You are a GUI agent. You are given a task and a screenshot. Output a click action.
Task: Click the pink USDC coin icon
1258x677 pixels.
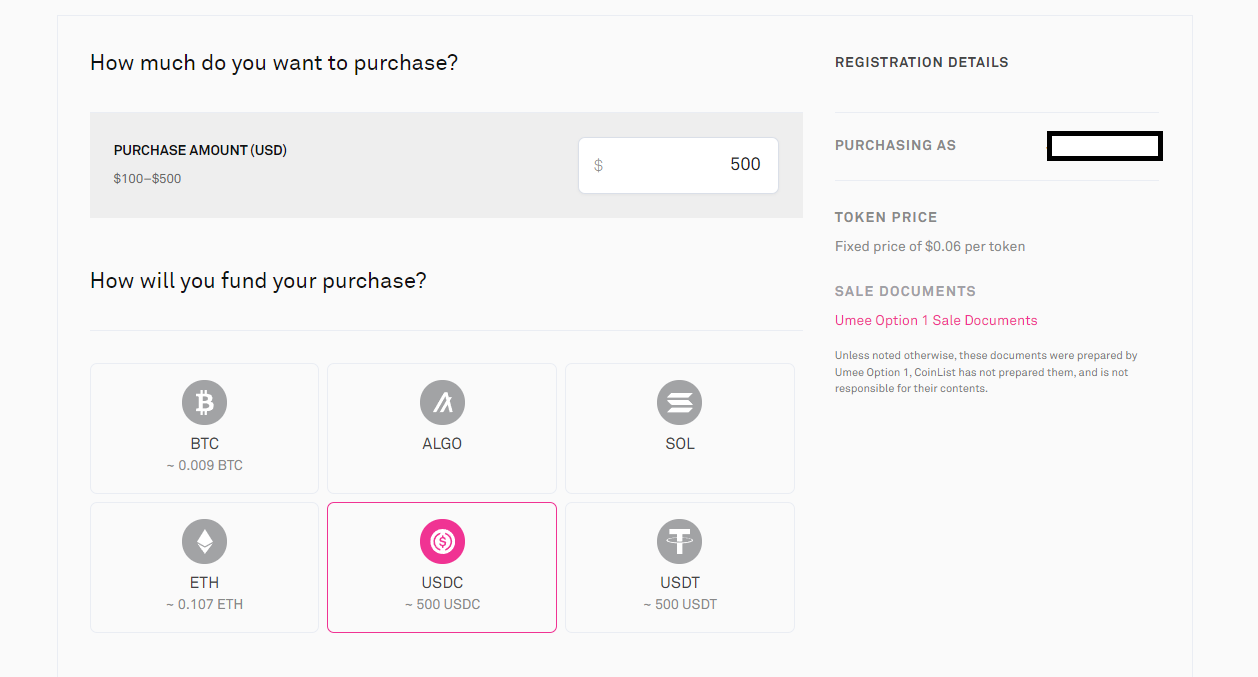click(x=442, y=542)
